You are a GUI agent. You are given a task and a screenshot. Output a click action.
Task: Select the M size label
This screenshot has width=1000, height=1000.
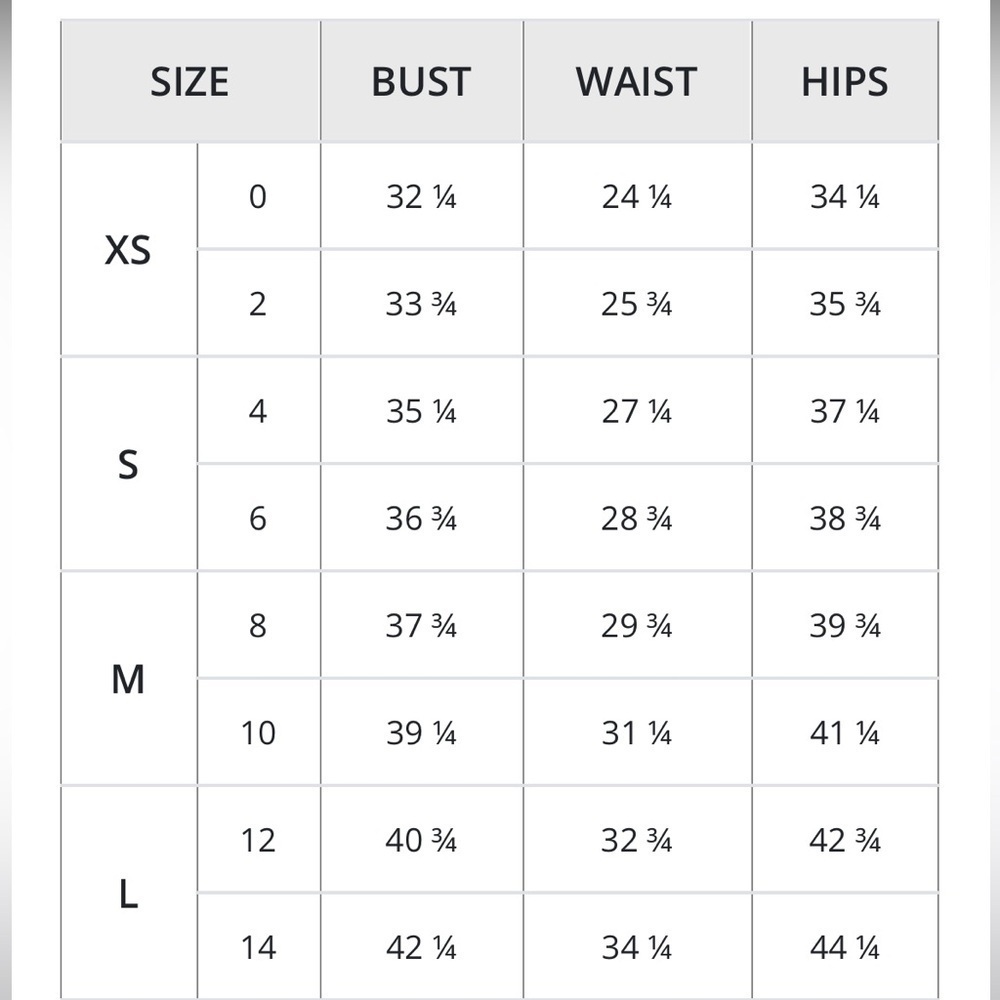click(x=128, y=679)
